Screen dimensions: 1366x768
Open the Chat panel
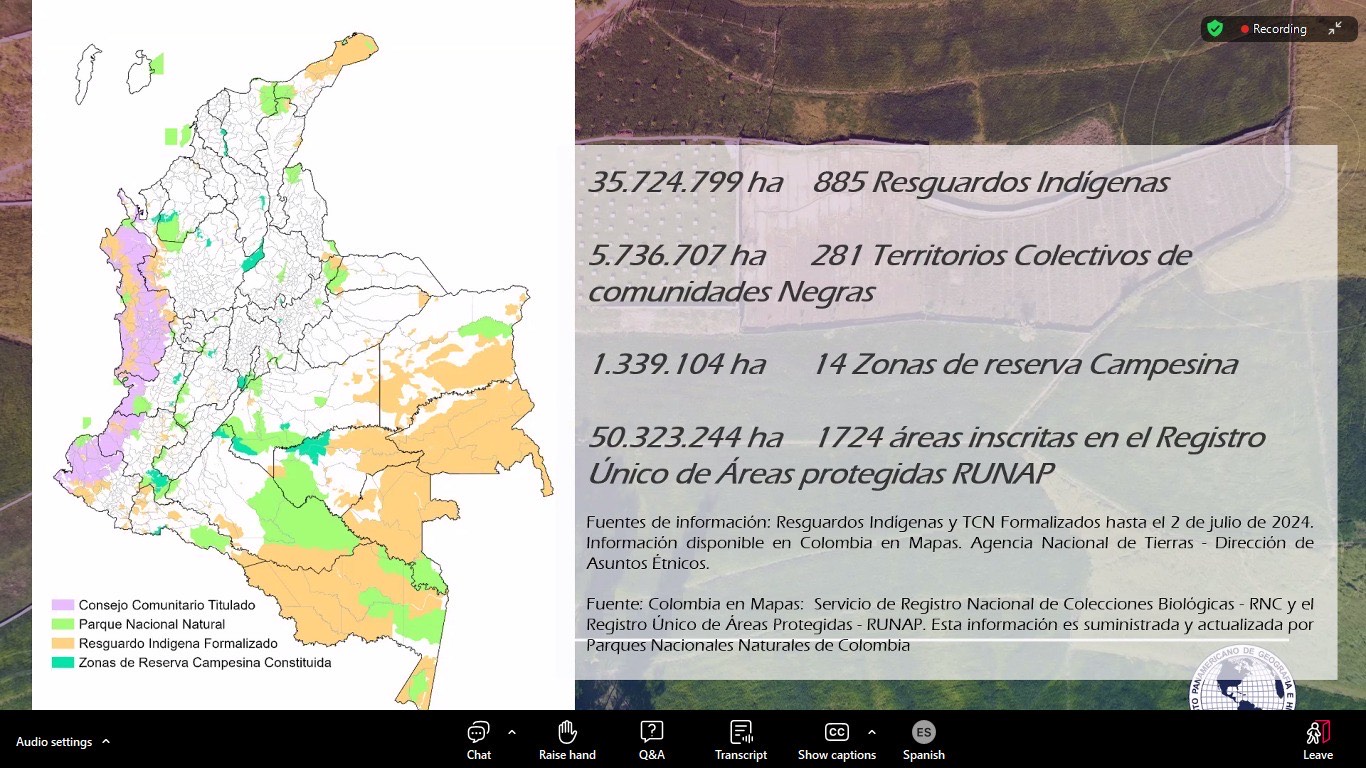478,740
